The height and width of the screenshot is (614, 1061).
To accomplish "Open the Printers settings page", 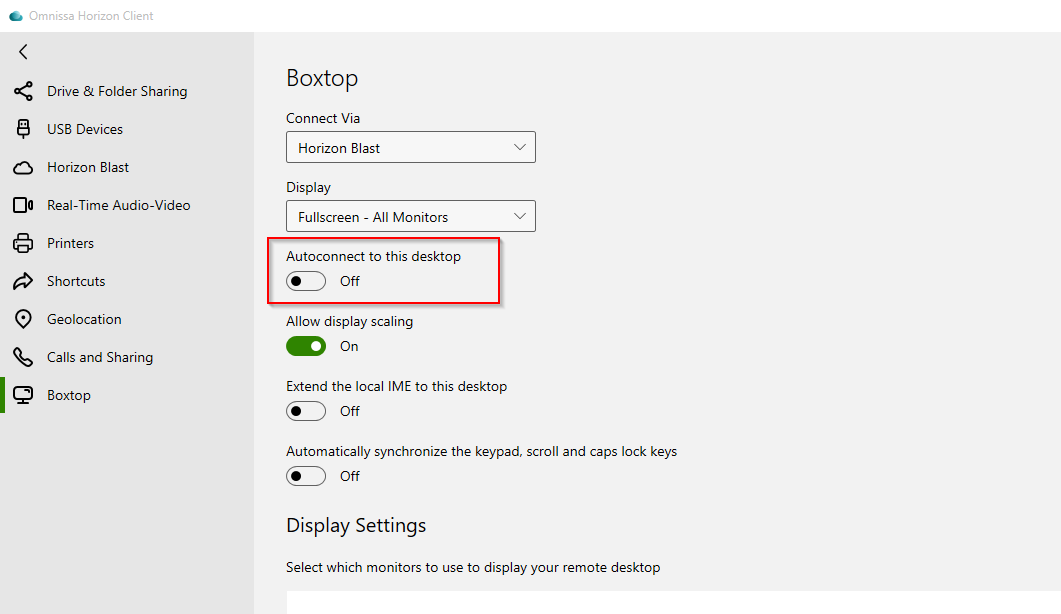I will coord(127,243).
